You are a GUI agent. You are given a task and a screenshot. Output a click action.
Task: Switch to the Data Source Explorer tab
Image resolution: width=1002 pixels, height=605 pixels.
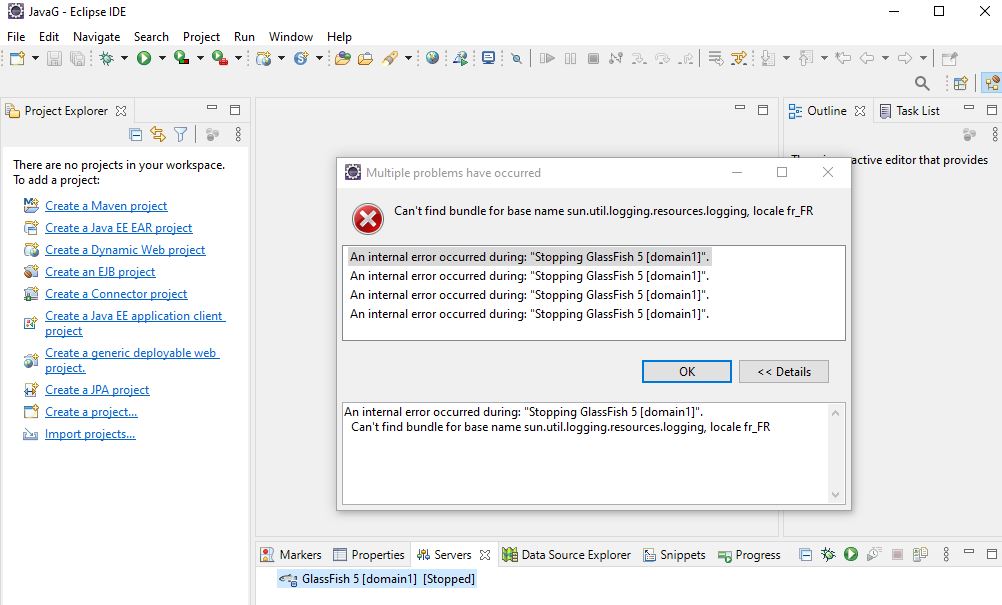point(567,554)
